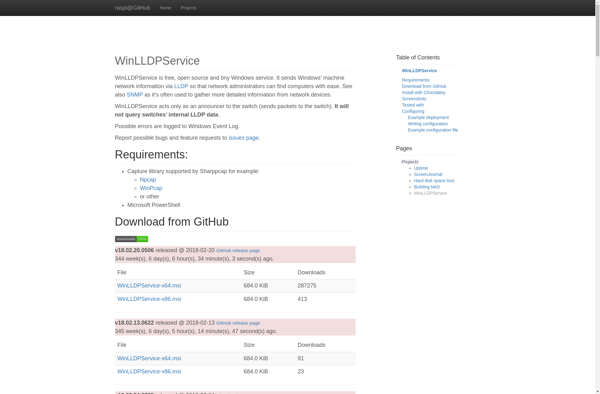Image resolution: width=600 pixels, height=394 pixels.
Task: Click the Download from GitHub heading
Action: click(171, 222)
